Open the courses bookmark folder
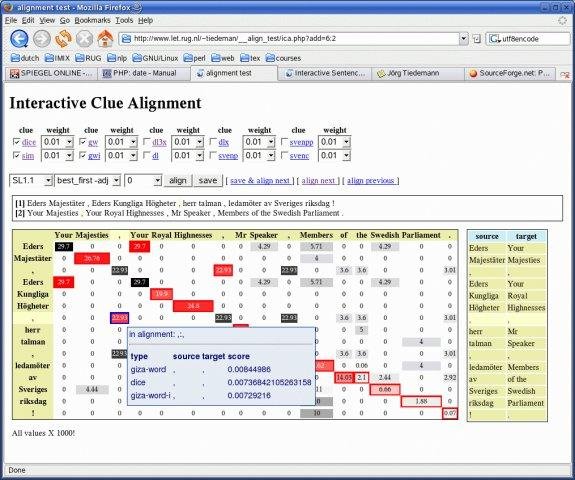575x480 pixels. pyautogui.click(x=283, y=58)
